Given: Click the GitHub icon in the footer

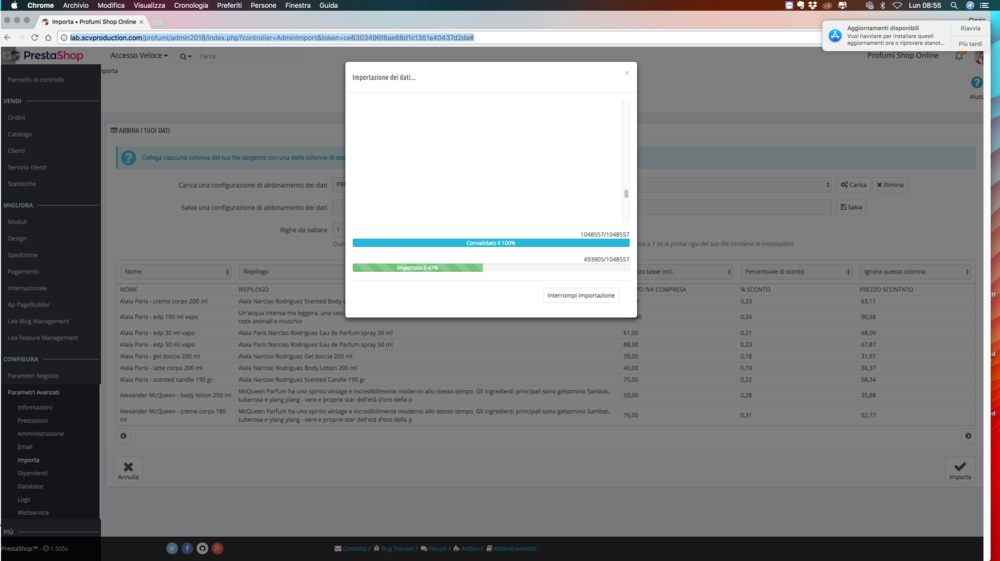Looking at the screenshot, I should click(x=202, y=548).
